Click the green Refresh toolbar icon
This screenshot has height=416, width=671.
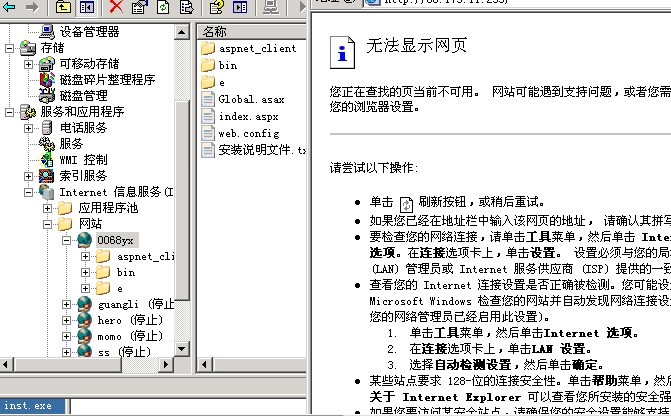coord(163,7)
